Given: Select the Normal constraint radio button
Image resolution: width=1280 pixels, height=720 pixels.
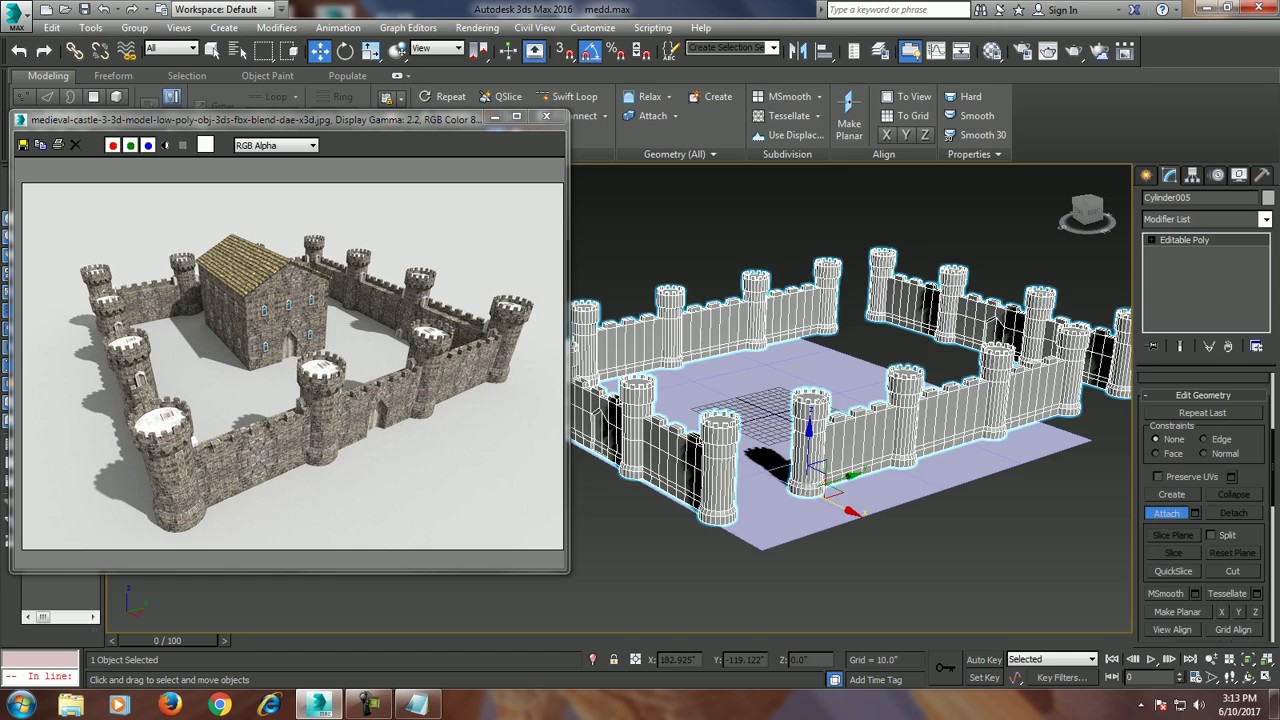Looking at the screenshot, I should [x=1203, y=454].
